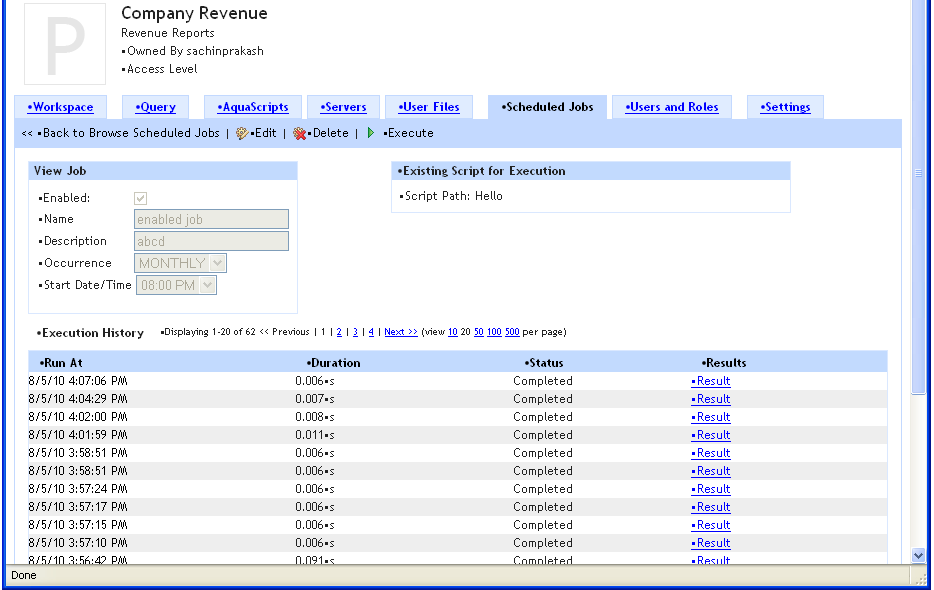Click the Run At column header

coord(61,363)
